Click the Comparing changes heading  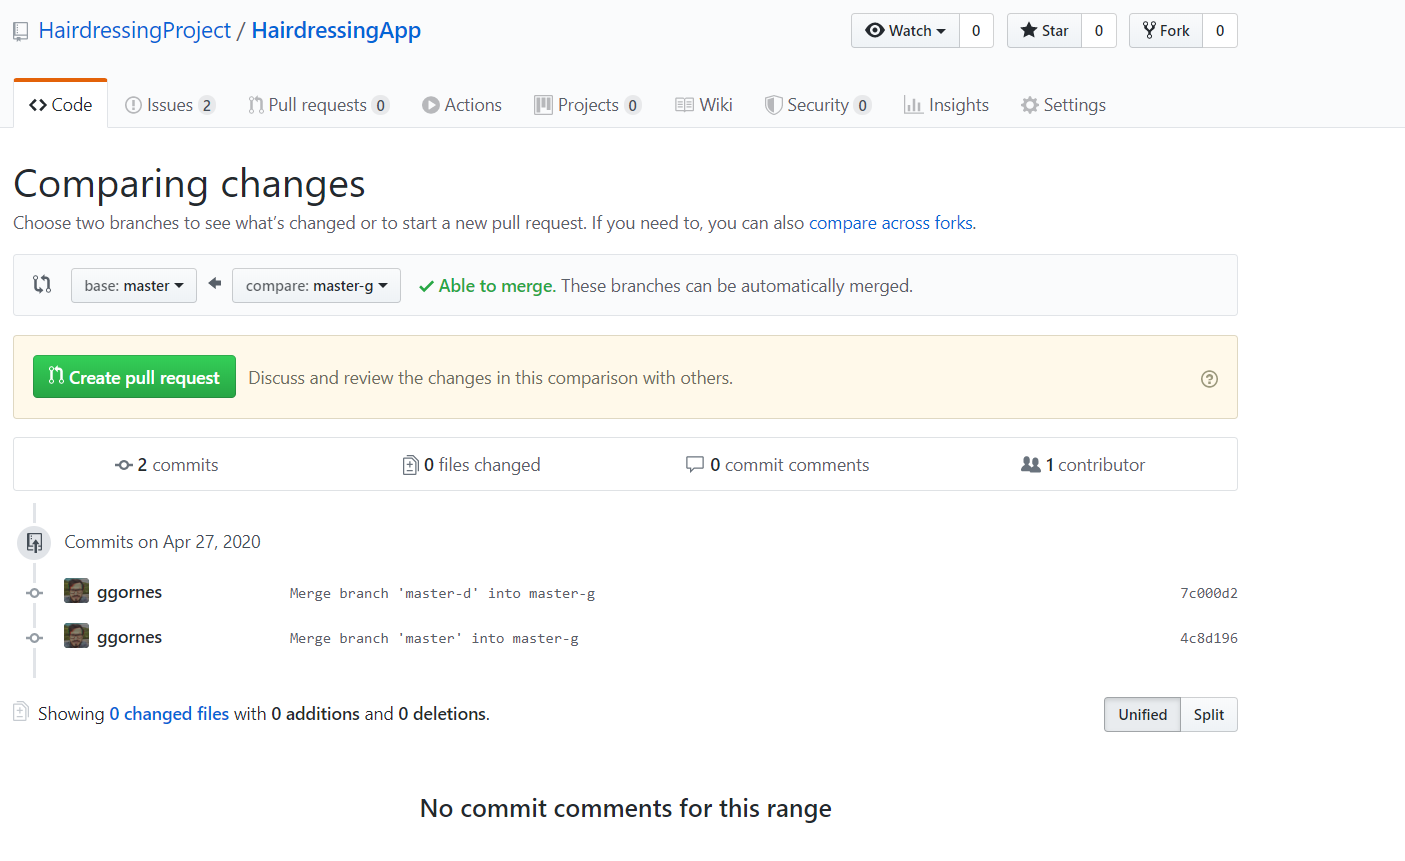(189, 184)
